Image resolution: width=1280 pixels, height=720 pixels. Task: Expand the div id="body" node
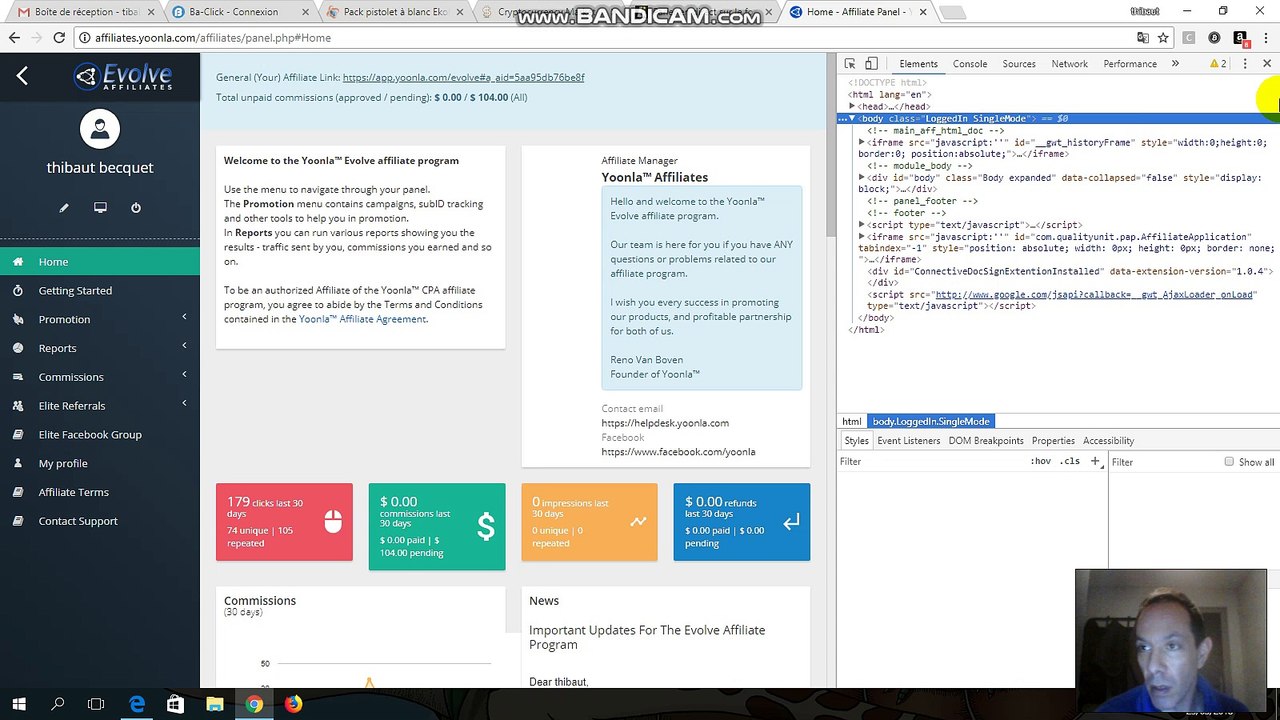coord(862,177)
